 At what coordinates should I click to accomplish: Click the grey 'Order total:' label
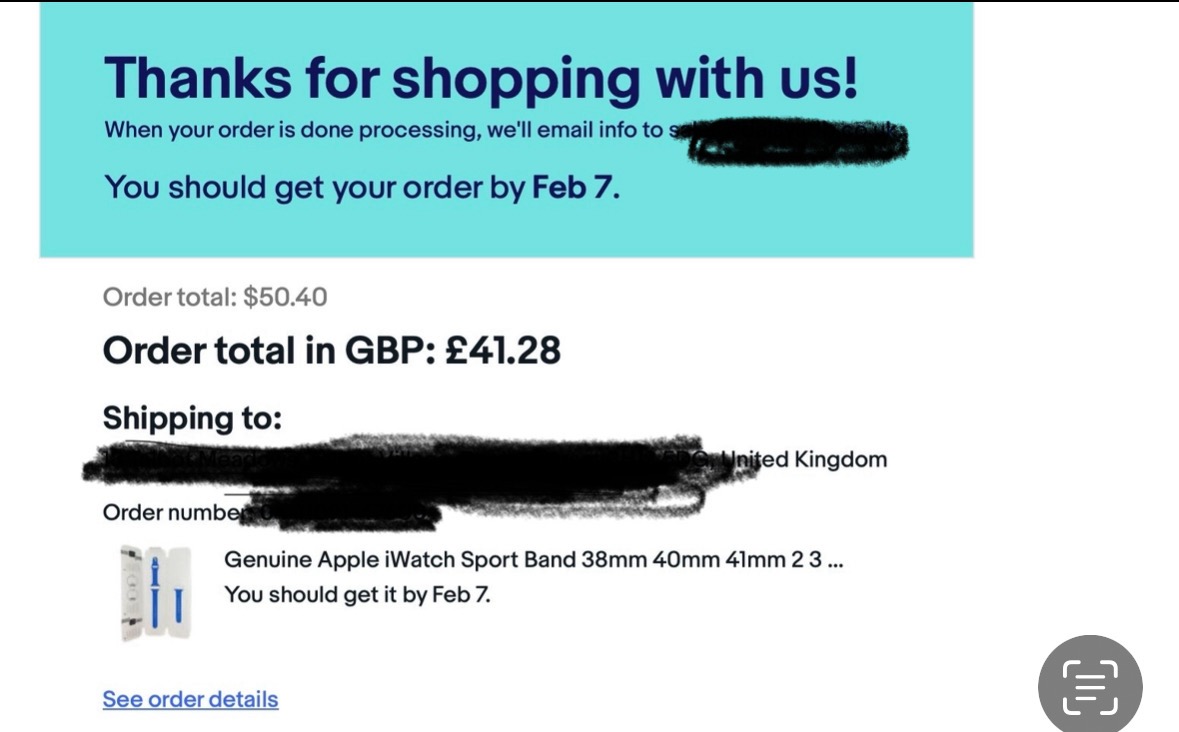coord(170,297)
